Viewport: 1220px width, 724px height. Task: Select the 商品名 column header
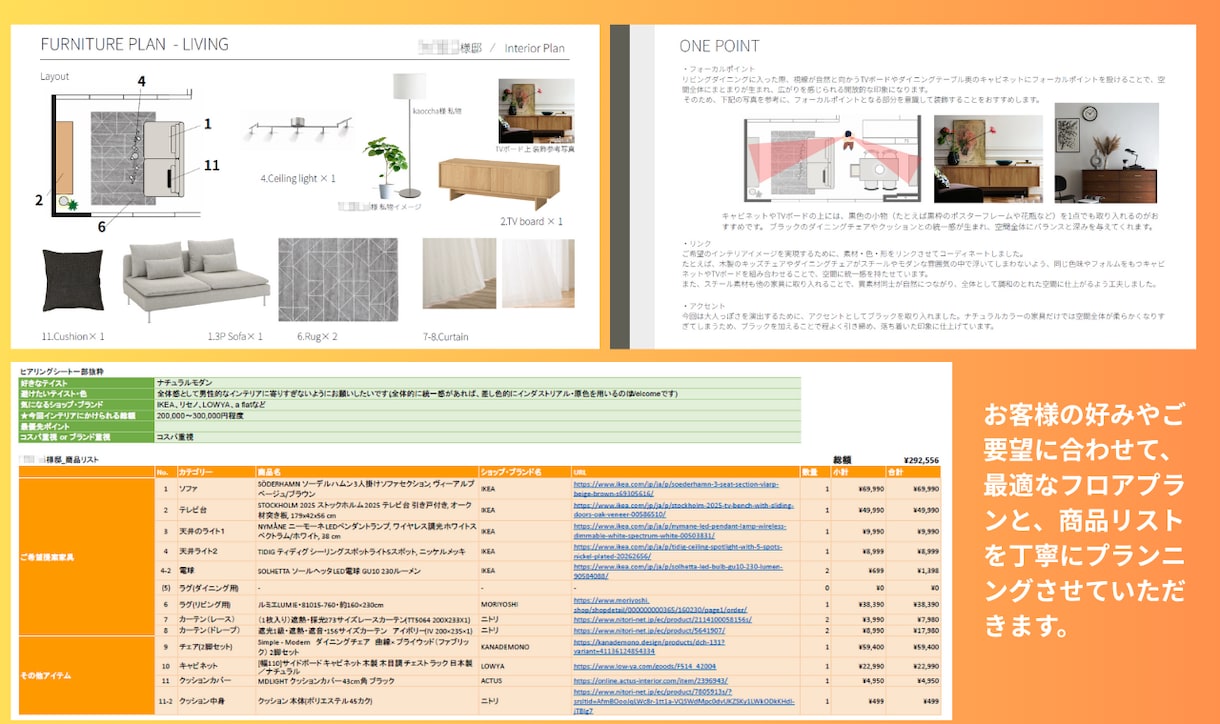click(367, 471)
